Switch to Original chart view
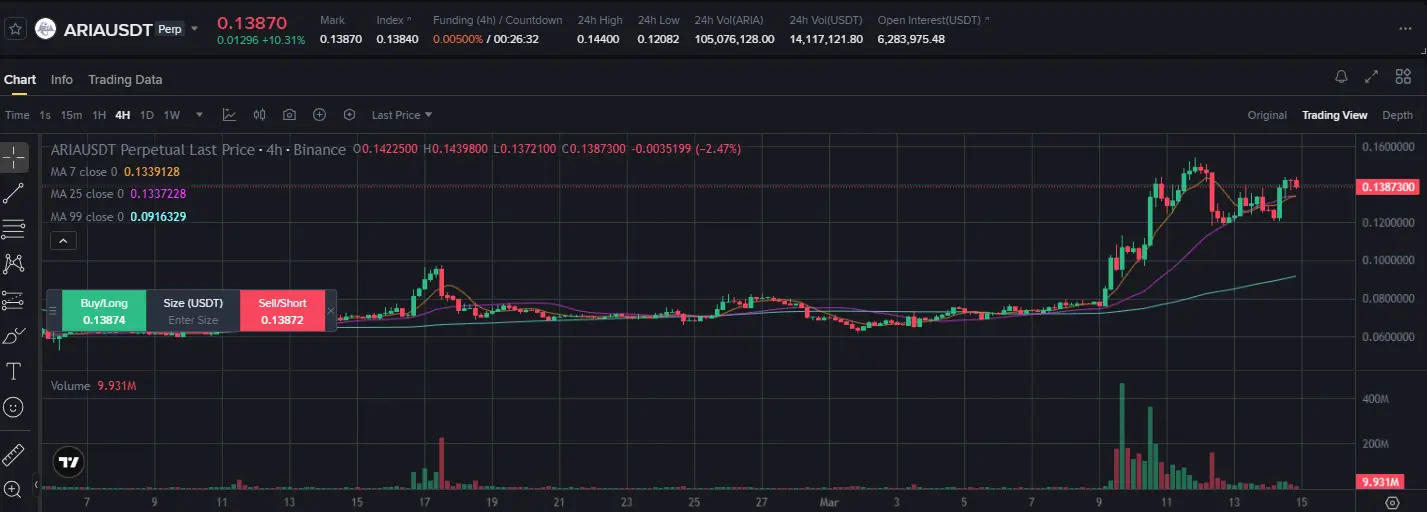 pos(1267,115)
